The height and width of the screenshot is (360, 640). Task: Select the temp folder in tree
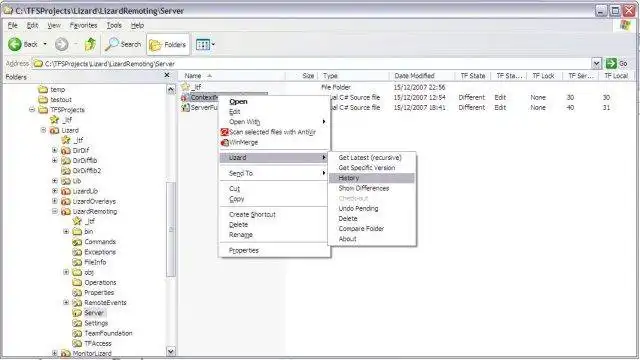coord(51,89)
